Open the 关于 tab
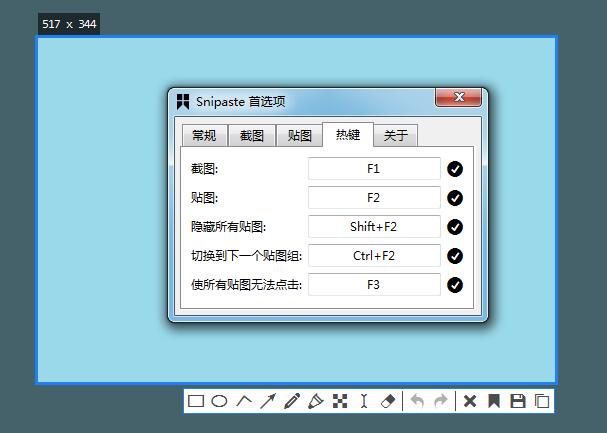This screenshot has width=607, height=433. click(x=396, y=136)
